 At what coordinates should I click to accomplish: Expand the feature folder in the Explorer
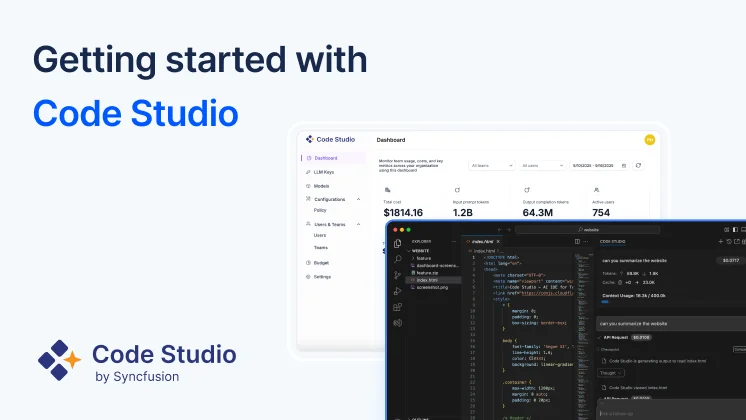click(x=423, y=258)
